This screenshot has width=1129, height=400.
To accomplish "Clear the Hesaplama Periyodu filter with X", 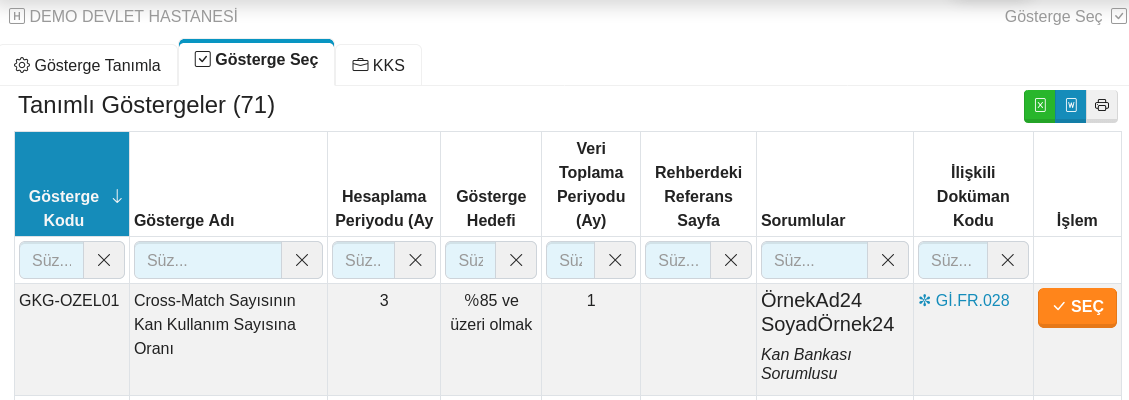I will (x=415, y=260).
